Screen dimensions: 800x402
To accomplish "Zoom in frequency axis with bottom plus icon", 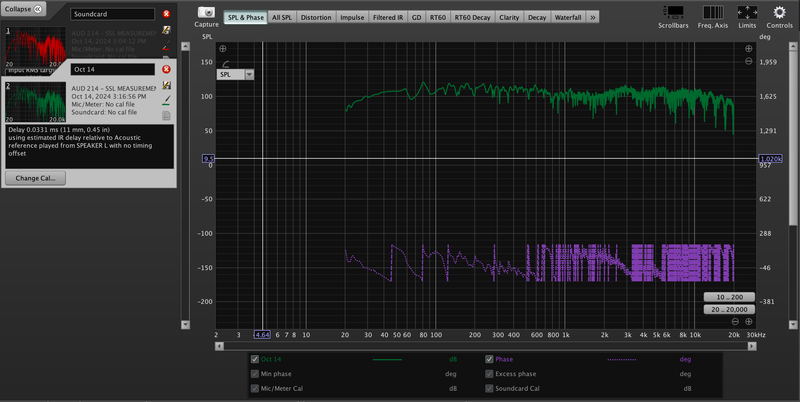I will [748, 321].
